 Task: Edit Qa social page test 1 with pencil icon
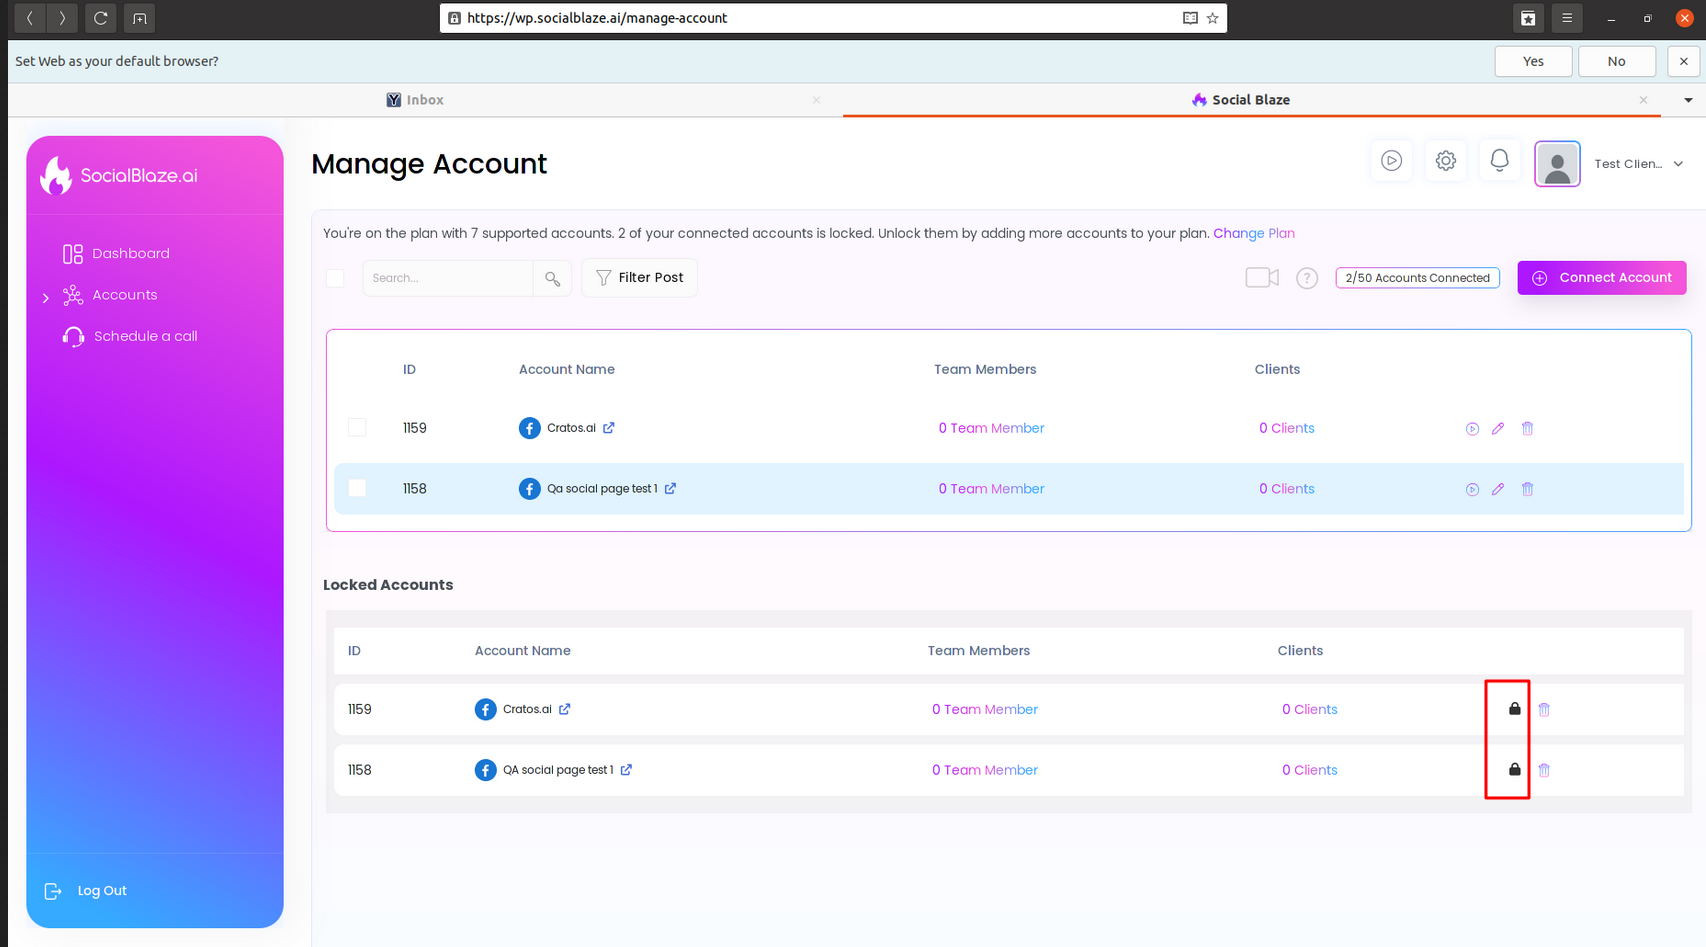(1498, 490)
